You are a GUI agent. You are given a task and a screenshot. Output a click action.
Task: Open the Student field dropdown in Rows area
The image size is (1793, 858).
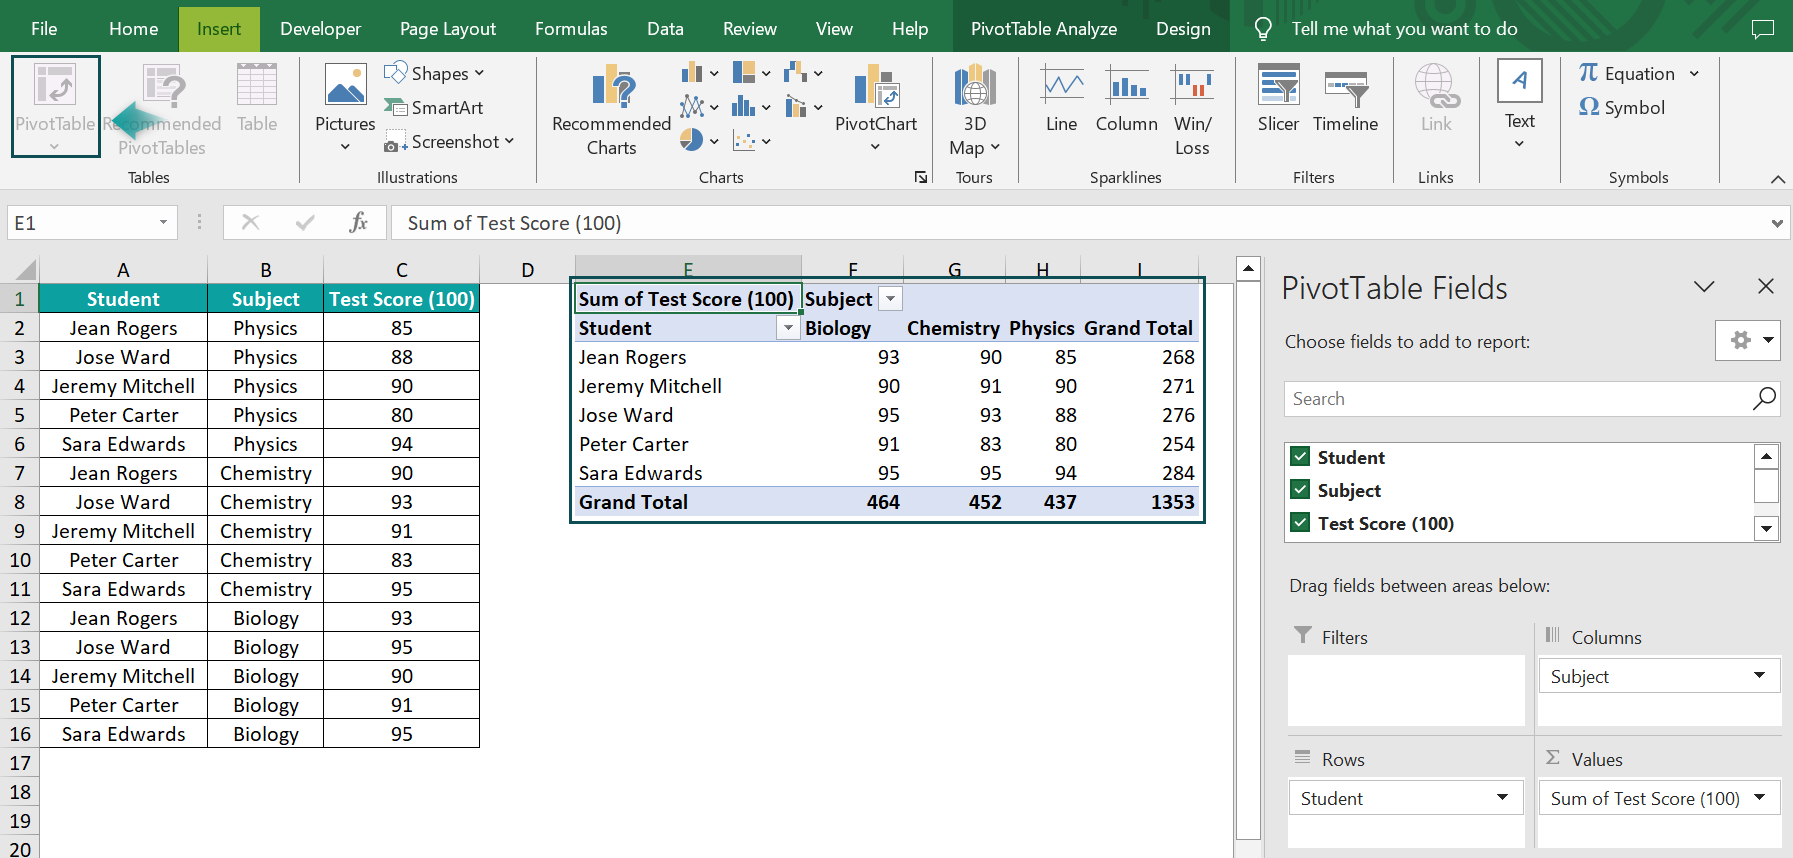tap(1502, 798)
